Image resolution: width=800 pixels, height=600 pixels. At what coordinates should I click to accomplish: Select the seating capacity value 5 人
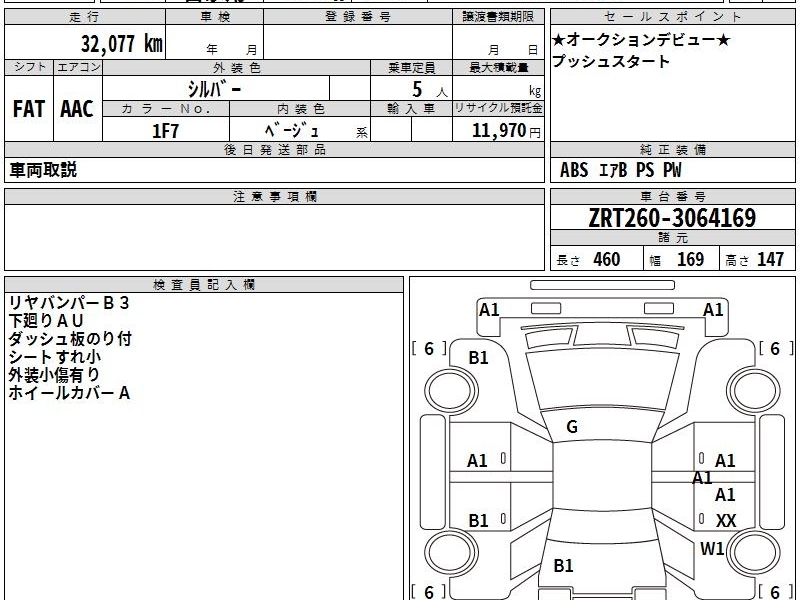coord(430,90)
